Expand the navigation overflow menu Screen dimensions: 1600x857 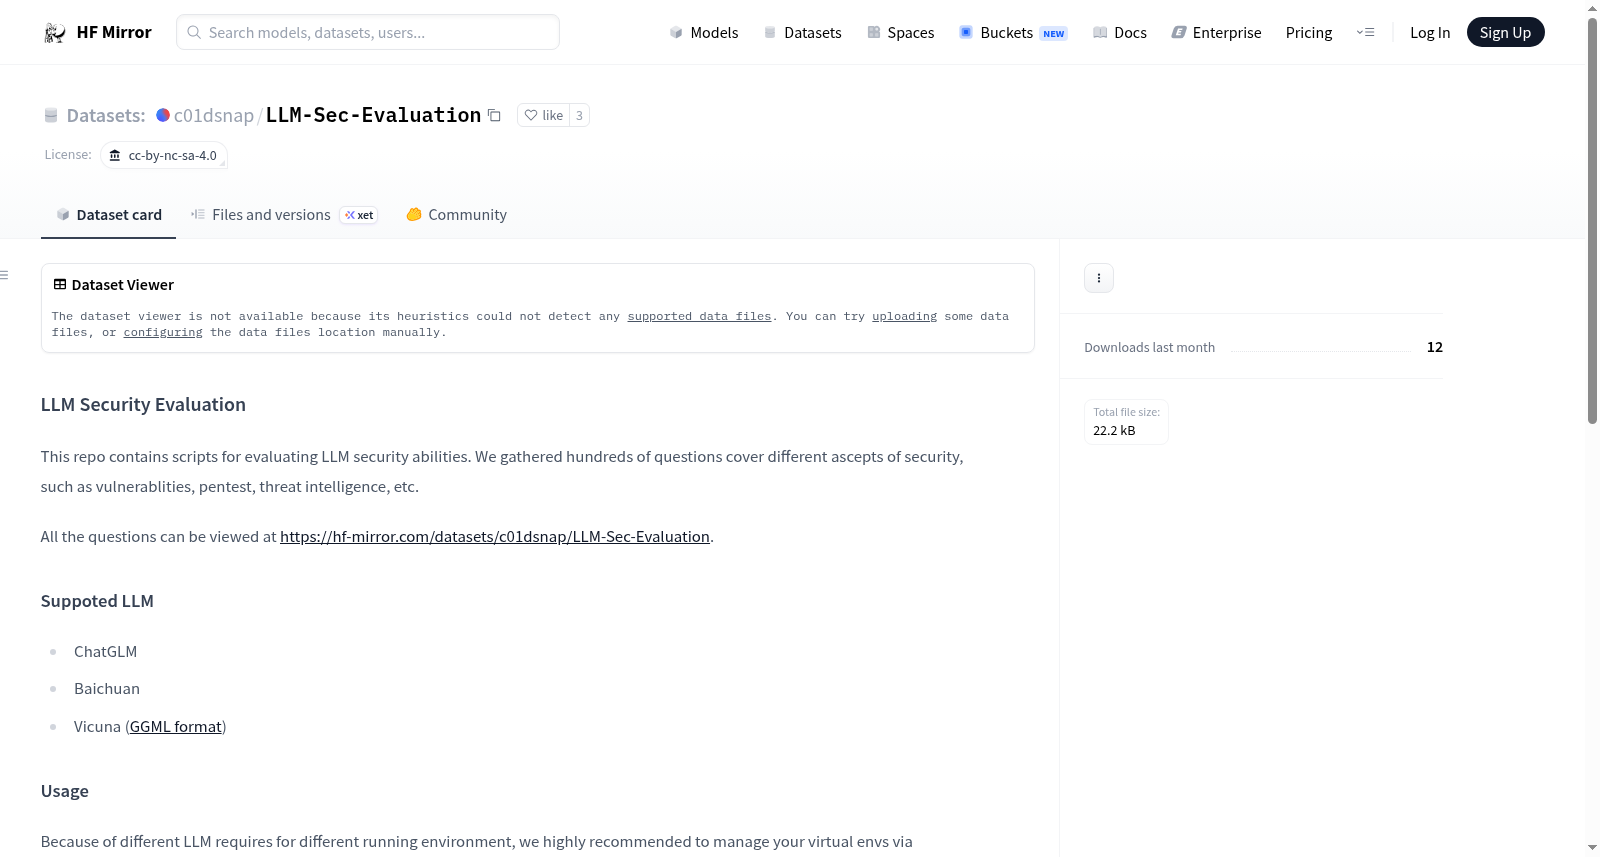[1365, 32]
